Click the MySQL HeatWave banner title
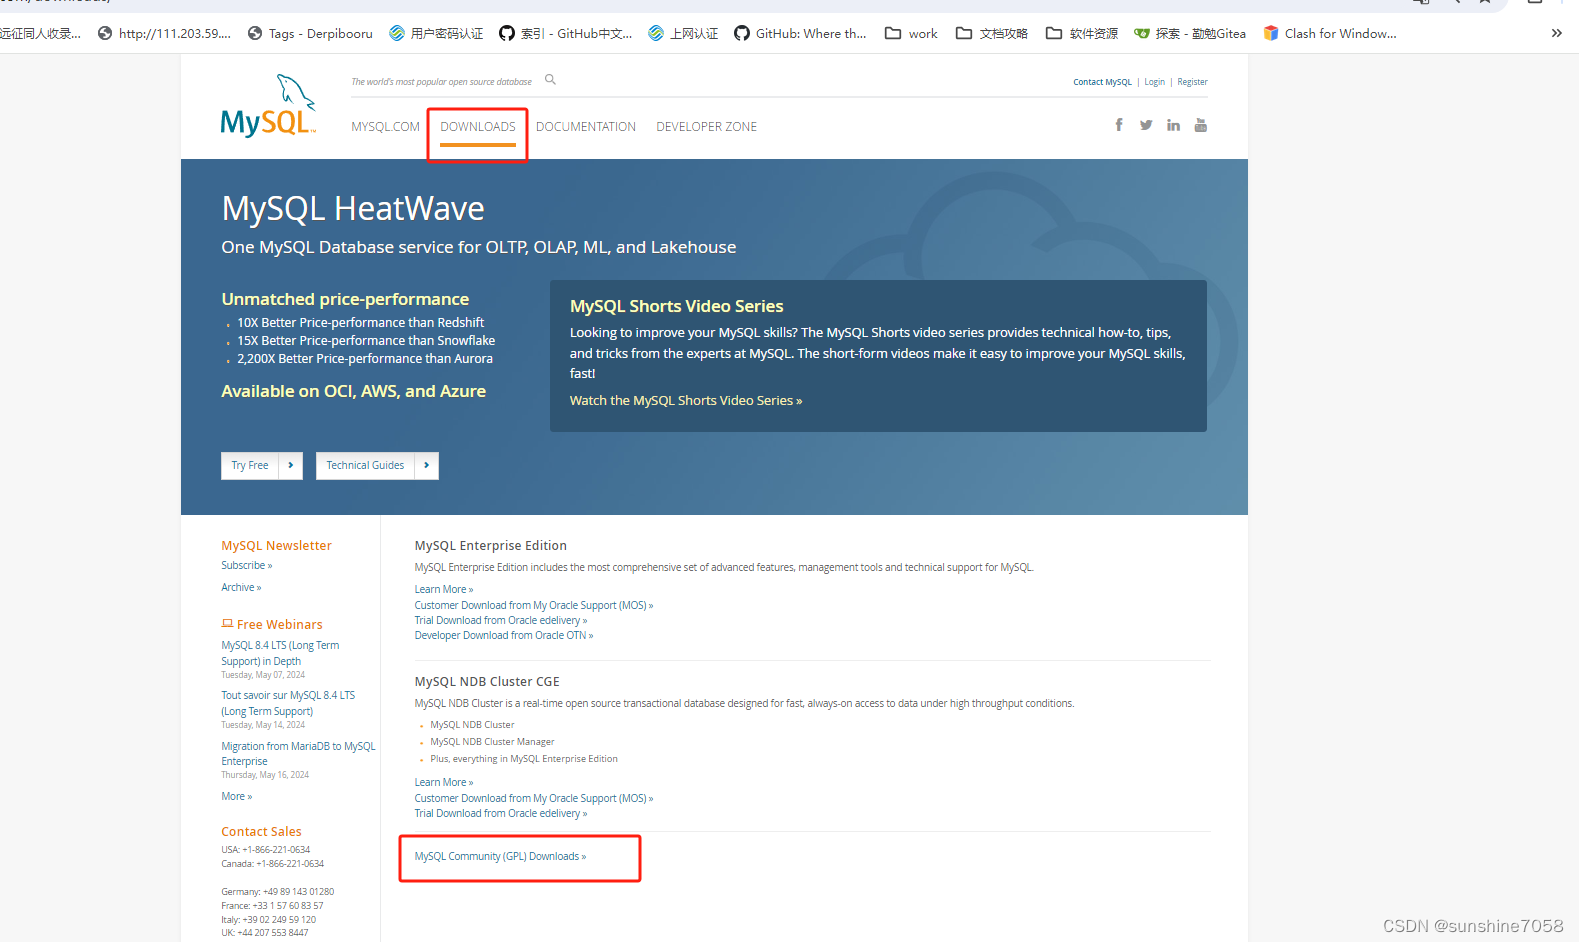The width and height of the screenshot is (1579, 942). tap(353, 208)
